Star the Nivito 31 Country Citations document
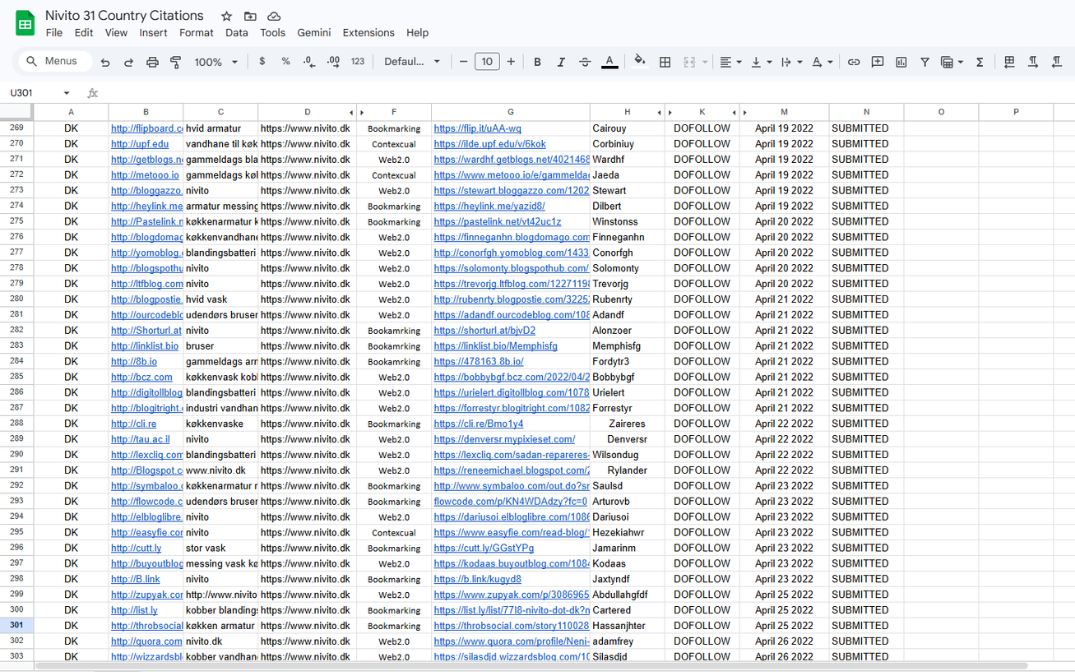The height and width of the screenshot is (672, 1075). click(x=227, y=16)
